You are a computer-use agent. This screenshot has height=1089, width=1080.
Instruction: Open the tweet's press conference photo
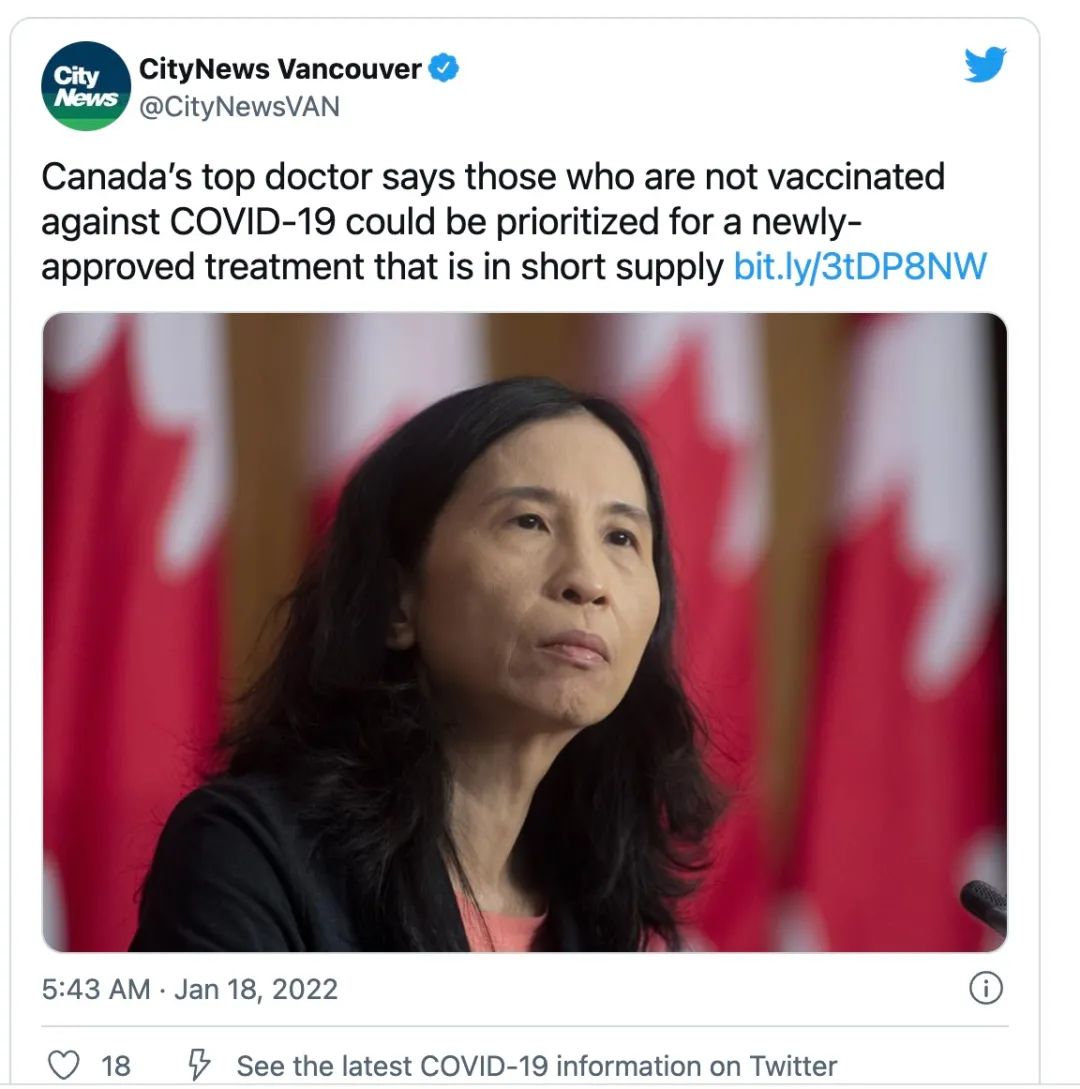pos(524,632)
